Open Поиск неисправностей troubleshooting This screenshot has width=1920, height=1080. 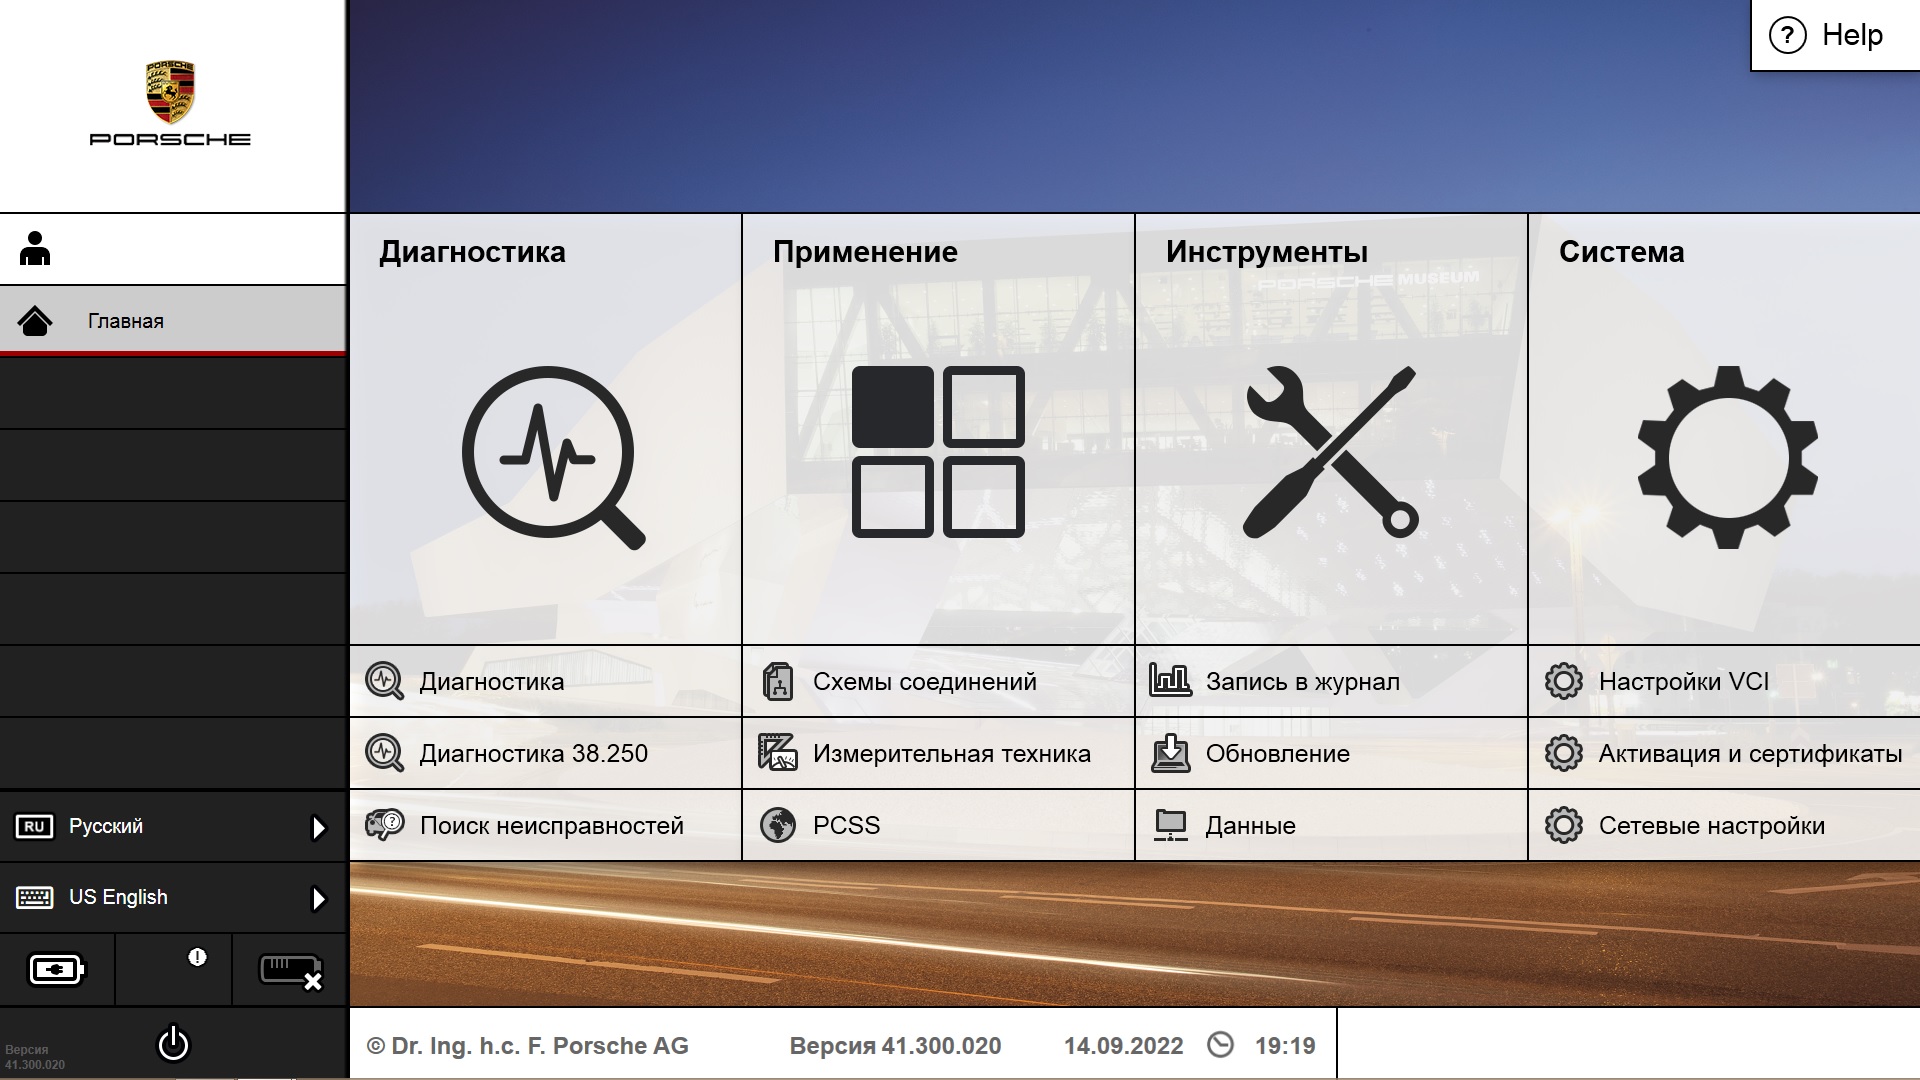click(x=551, y=826)
